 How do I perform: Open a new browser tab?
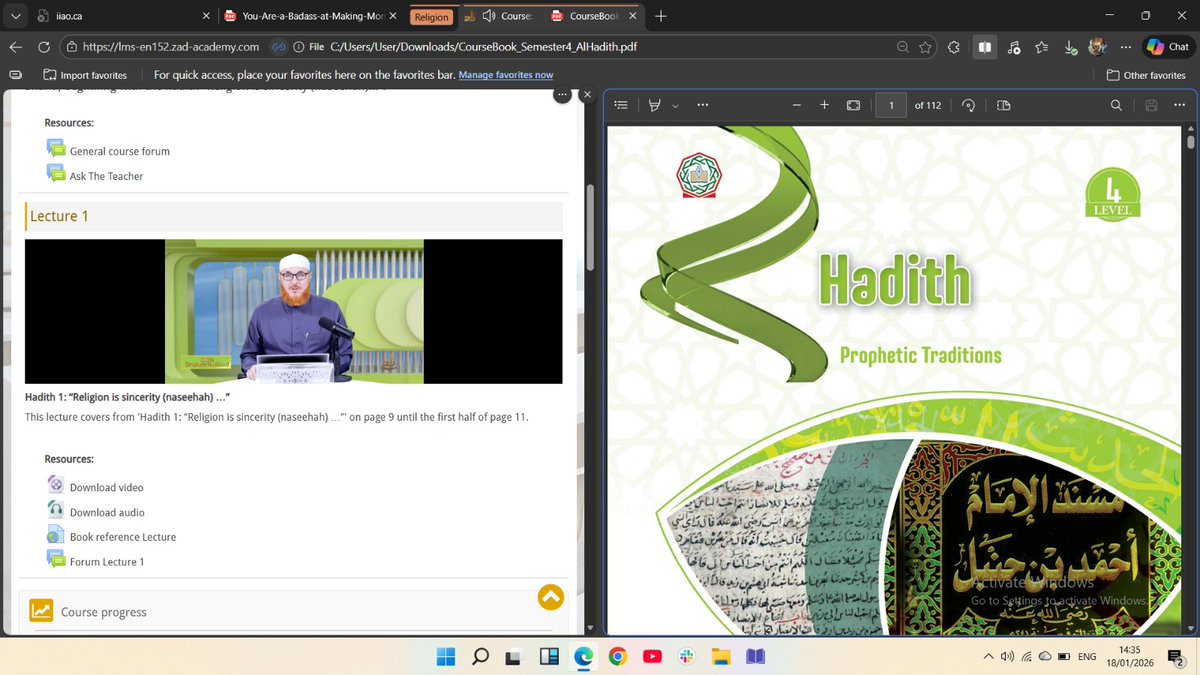click(661, 16)
